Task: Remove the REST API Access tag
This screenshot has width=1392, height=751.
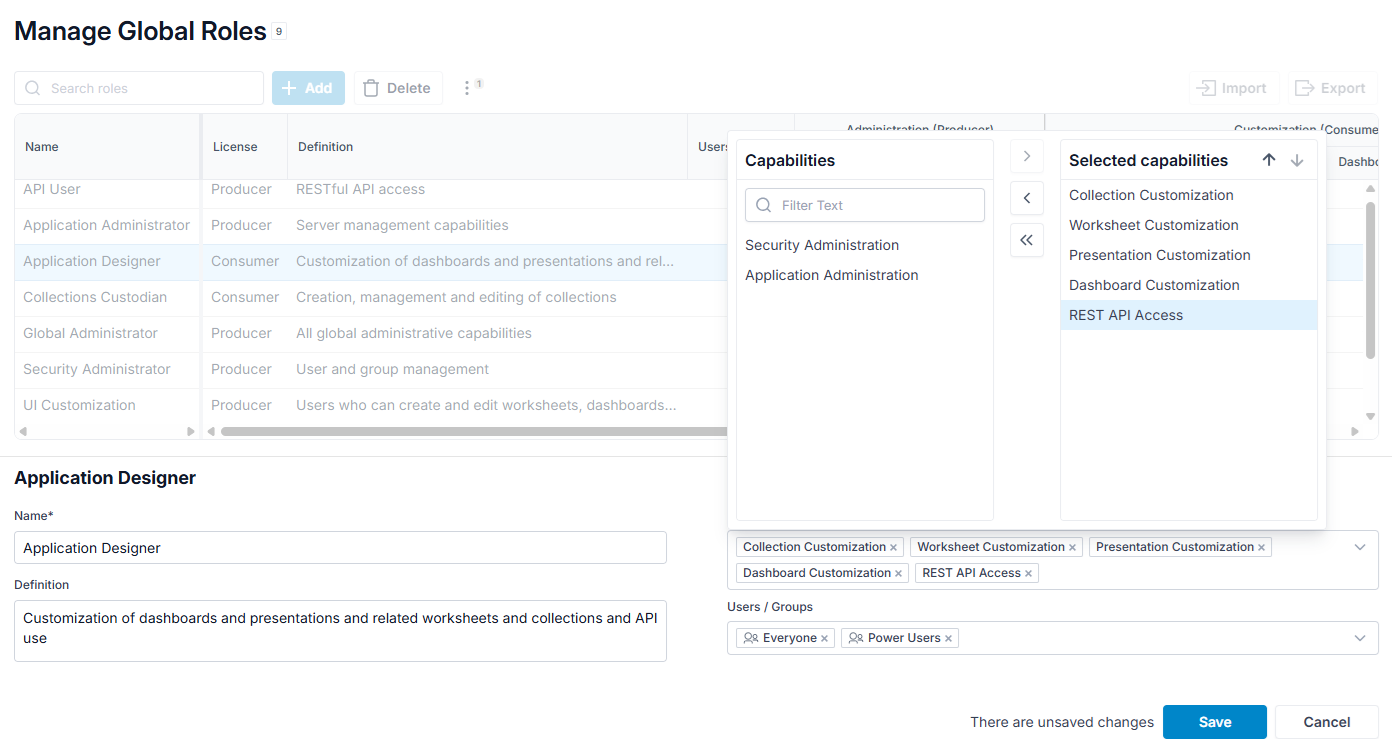Action: click(x=1028, y=574)
